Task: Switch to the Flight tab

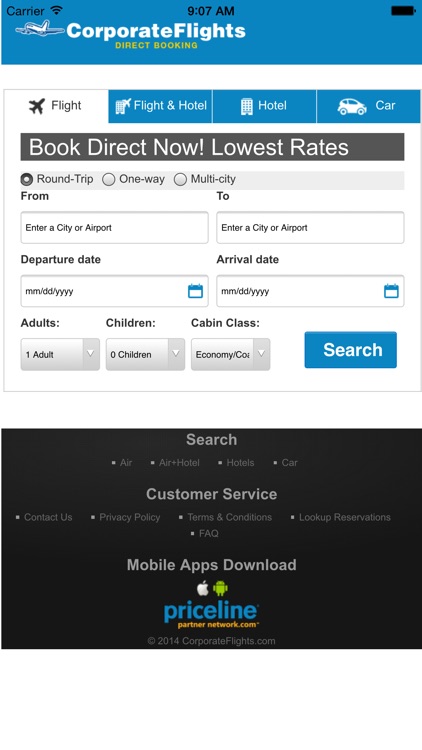Action: (56, 106)
